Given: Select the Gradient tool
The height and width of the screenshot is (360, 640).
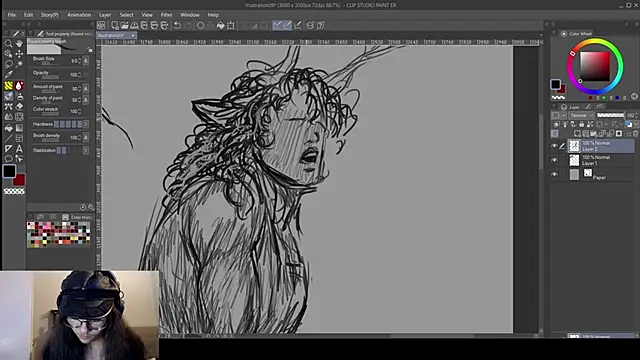Looking at the screenshot, I should point(19,128).
